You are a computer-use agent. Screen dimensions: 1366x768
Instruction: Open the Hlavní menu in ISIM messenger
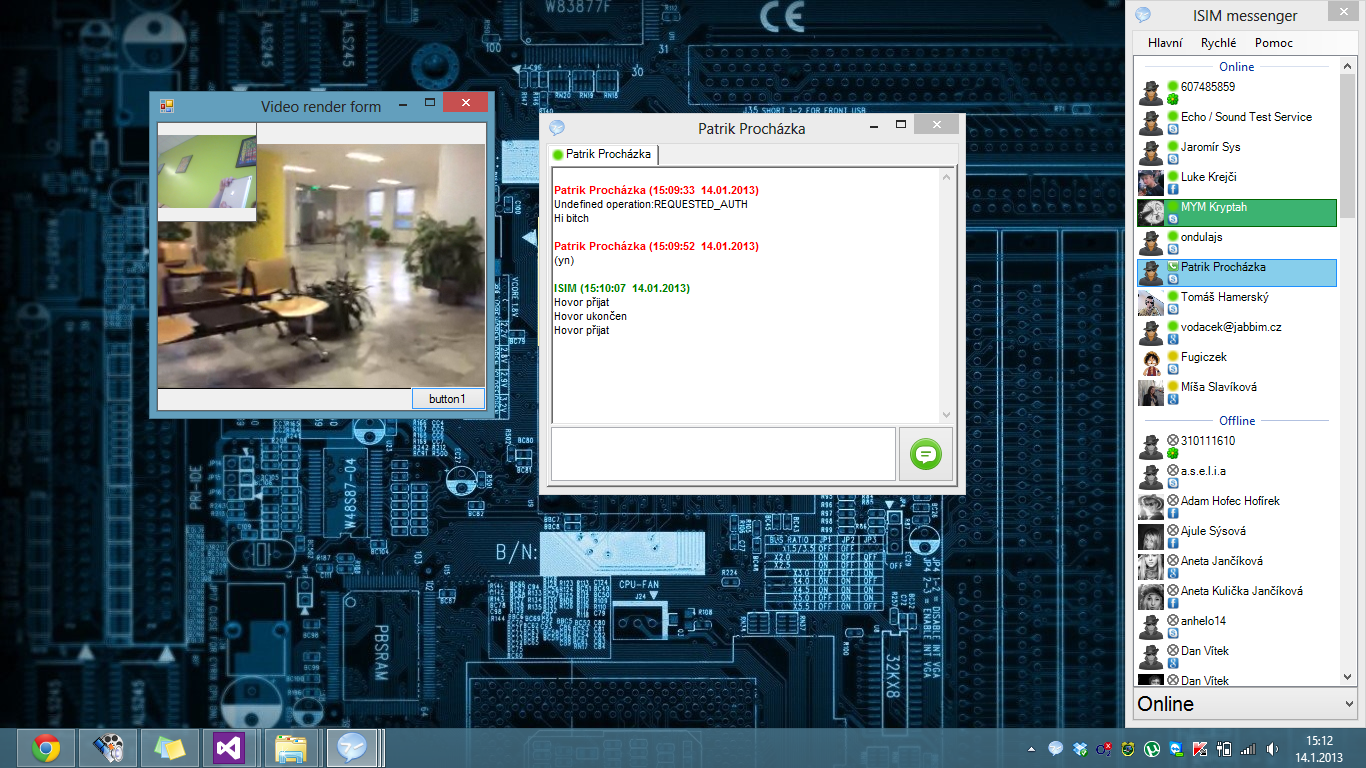pyautogui.click(x=1165, y=43)
